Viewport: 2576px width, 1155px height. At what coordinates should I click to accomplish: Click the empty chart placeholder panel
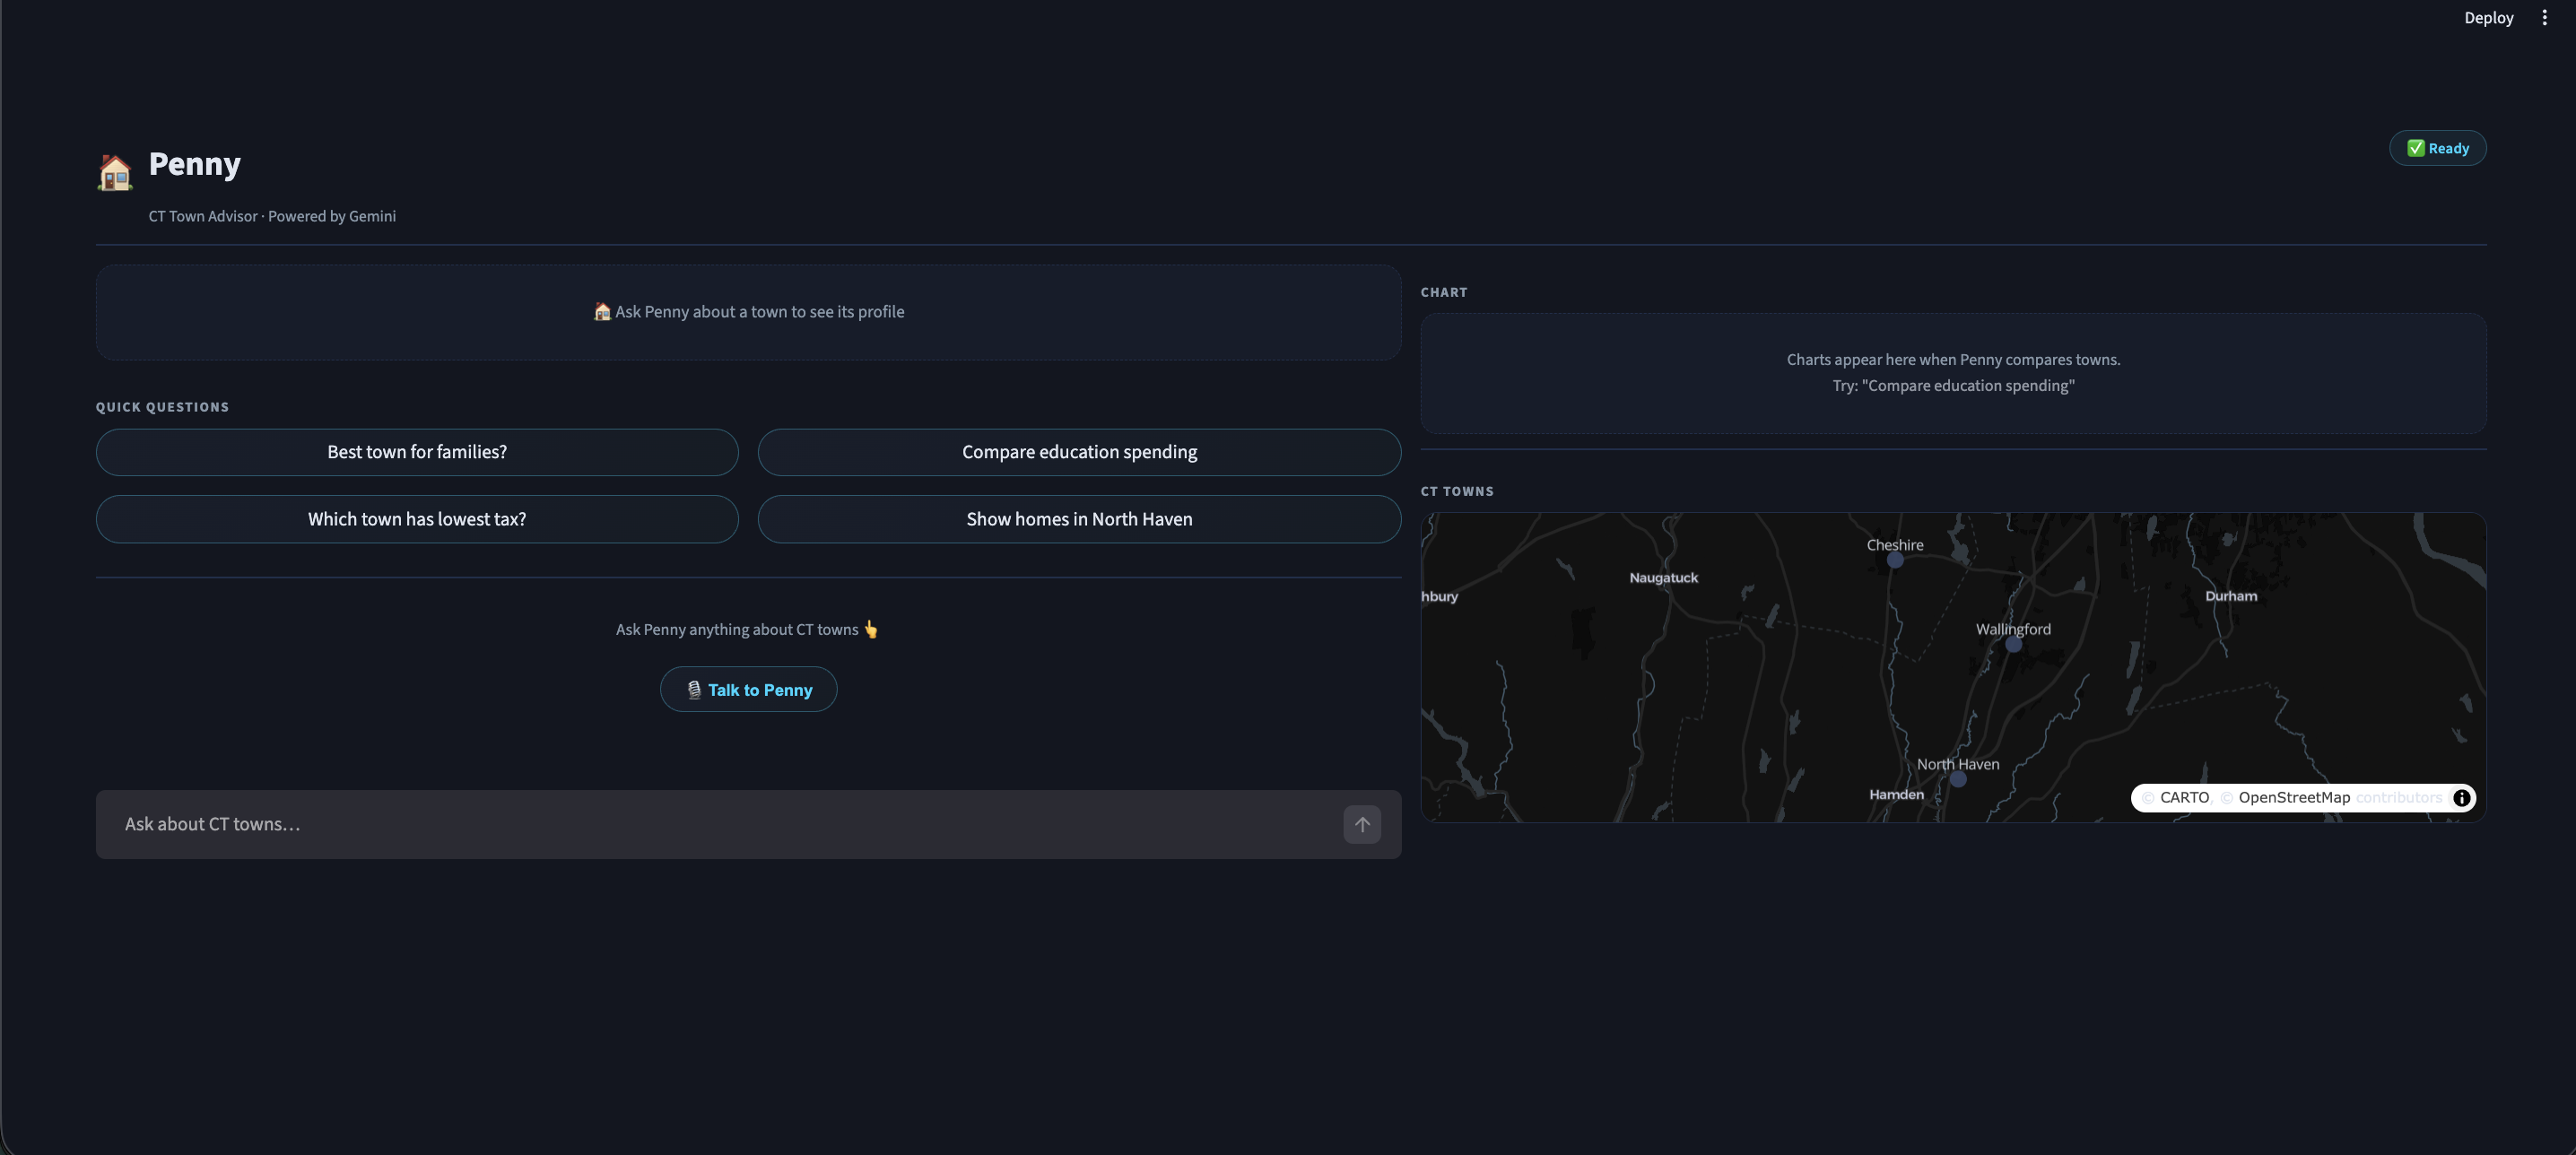coord(1952,373)
